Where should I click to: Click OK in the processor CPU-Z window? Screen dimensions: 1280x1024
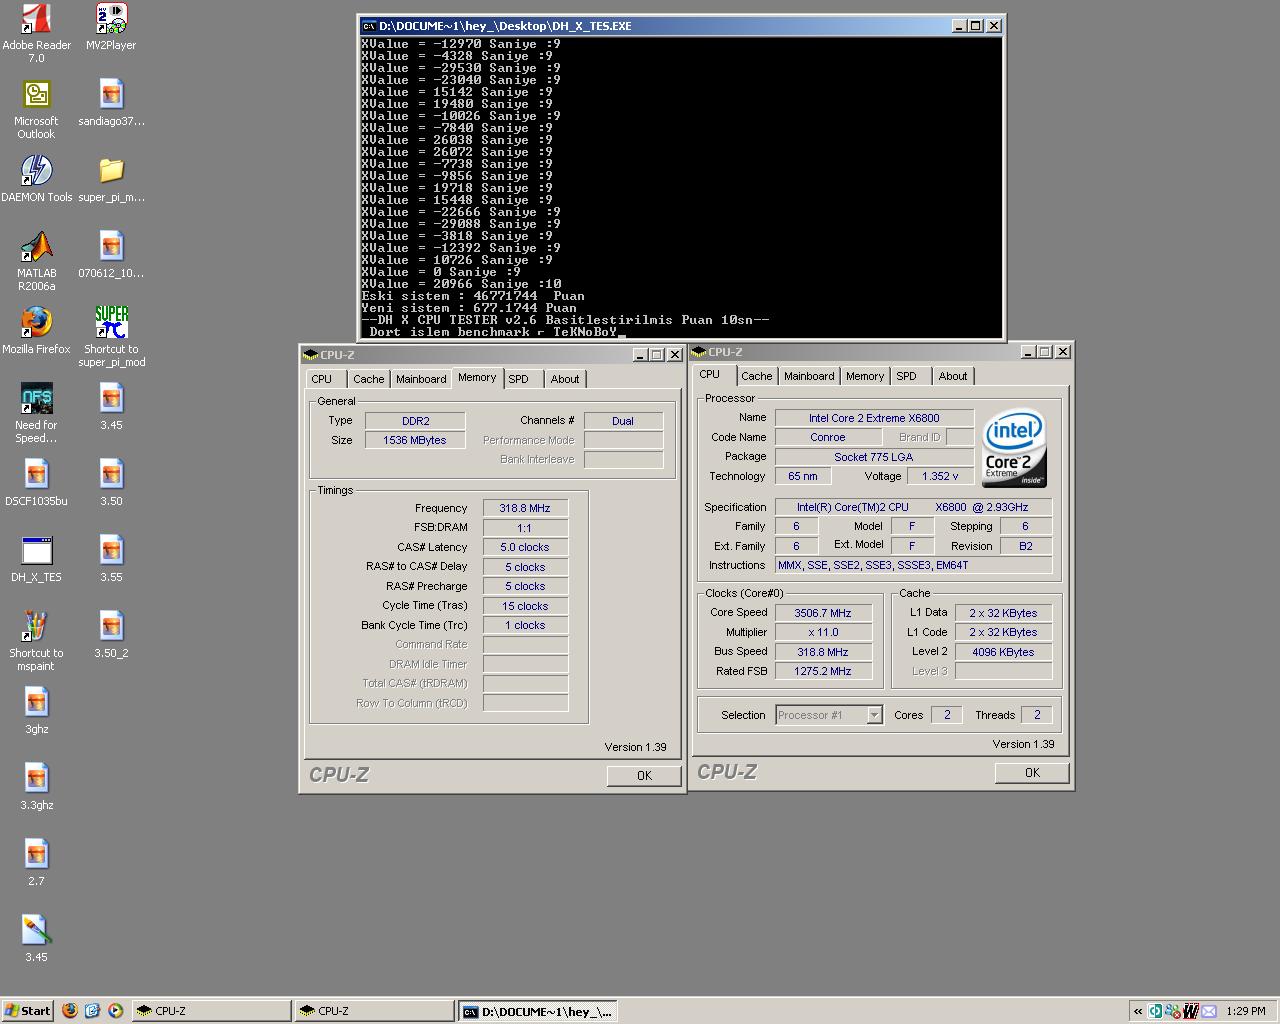1032,773
